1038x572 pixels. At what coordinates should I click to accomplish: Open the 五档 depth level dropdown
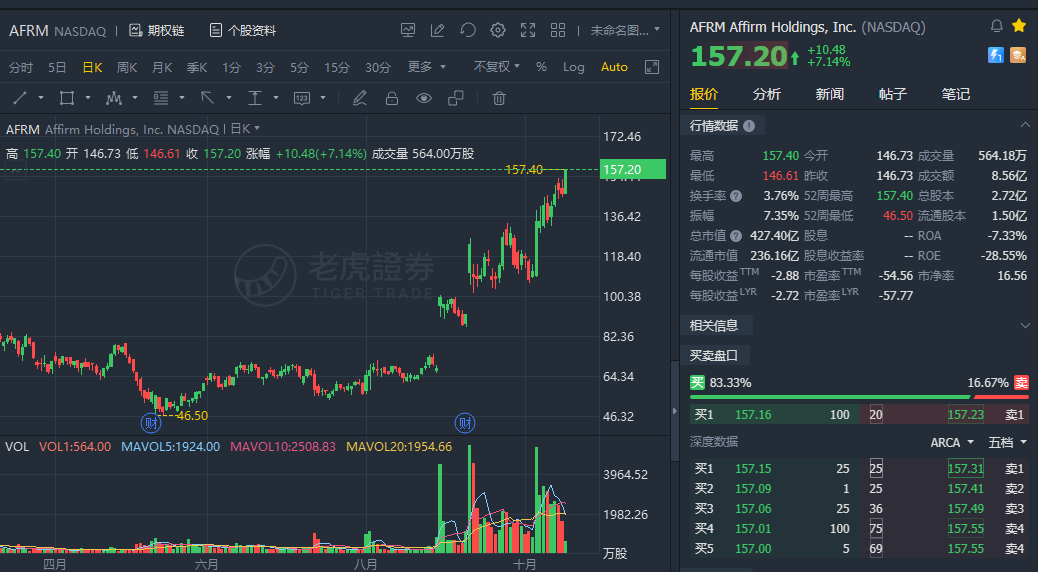pos(1007,442)
